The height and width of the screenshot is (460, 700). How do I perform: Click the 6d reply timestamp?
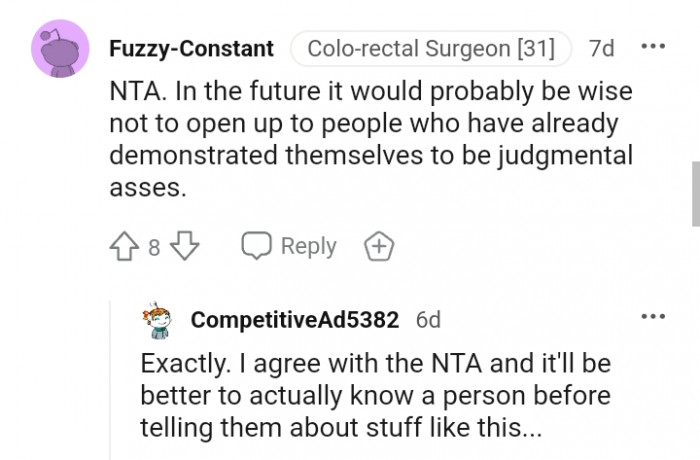(x=428, y=319)
